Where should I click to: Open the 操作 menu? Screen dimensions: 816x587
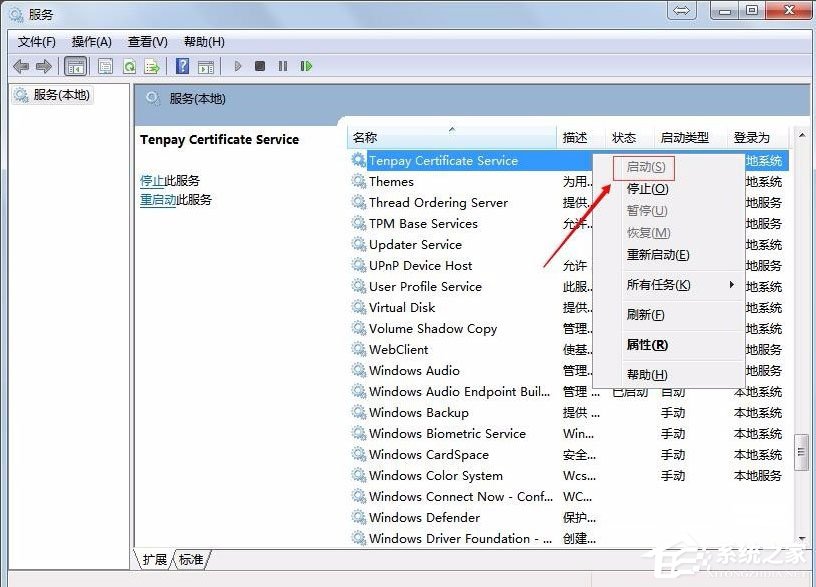coord(91,42)
